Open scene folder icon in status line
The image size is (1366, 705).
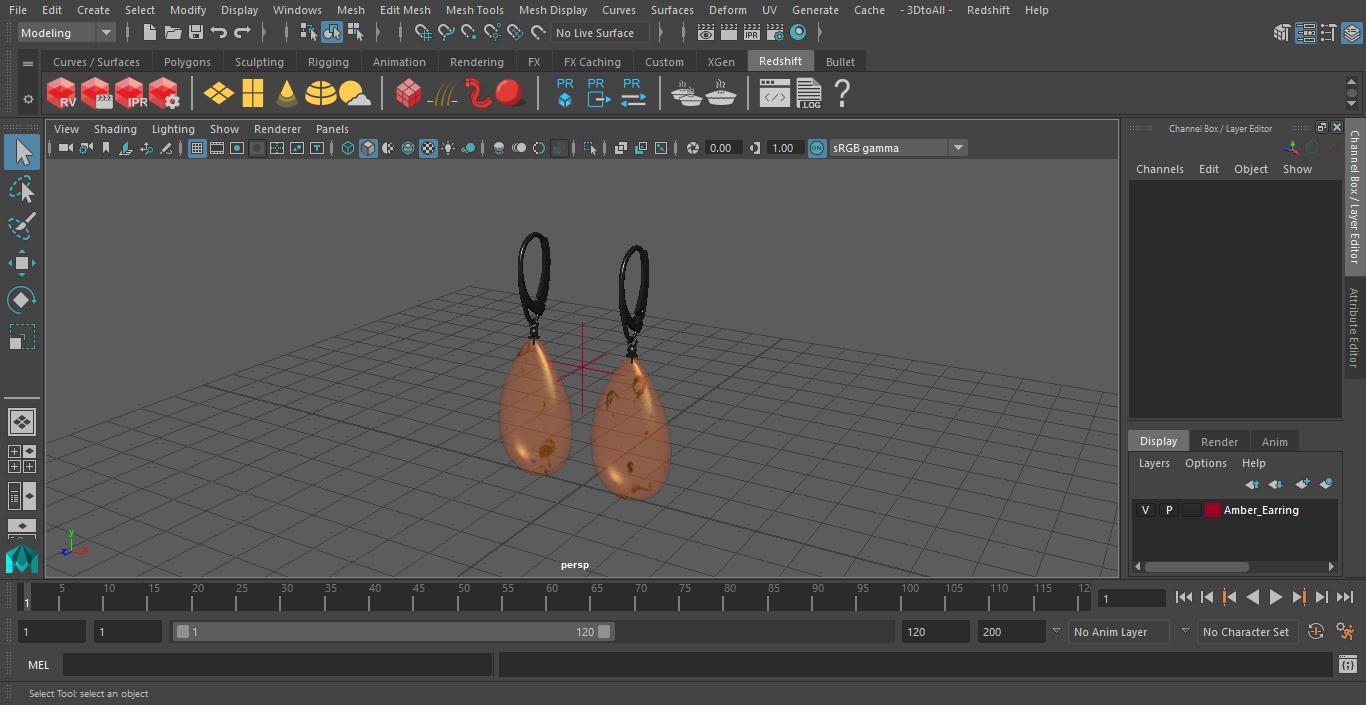pyautogui.click(x=172, y=33)
